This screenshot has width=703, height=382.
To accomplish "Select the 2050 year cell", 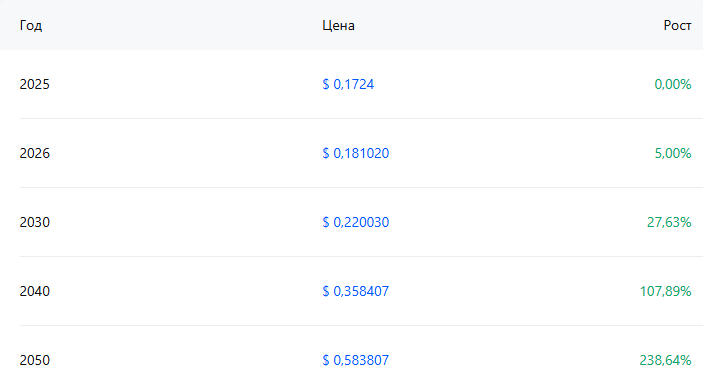I will click(35, 360).
